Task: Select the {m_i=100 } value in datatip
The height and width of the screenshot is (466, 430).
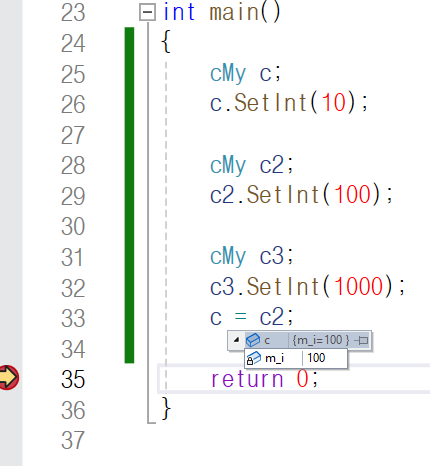Action: click(320, 340)
